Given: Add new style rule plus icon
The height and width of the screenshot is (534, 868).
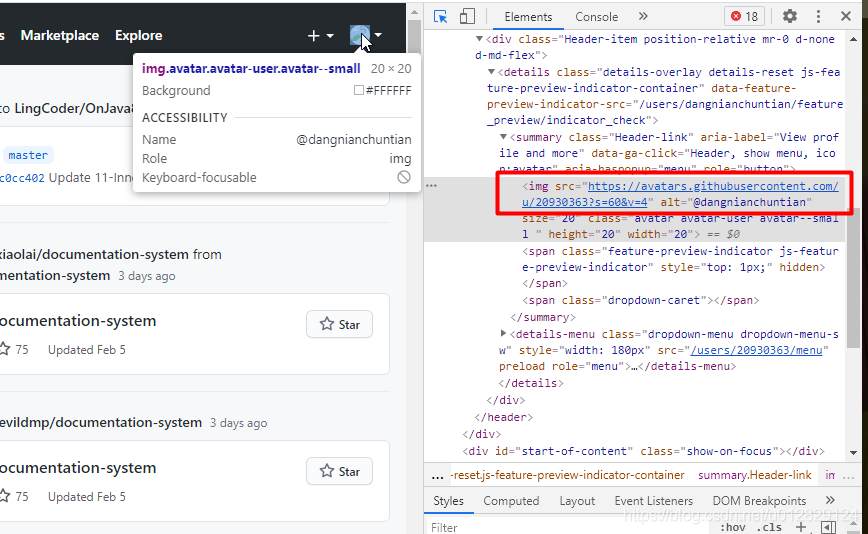Looking at the screenshot, I should (801, 527).
